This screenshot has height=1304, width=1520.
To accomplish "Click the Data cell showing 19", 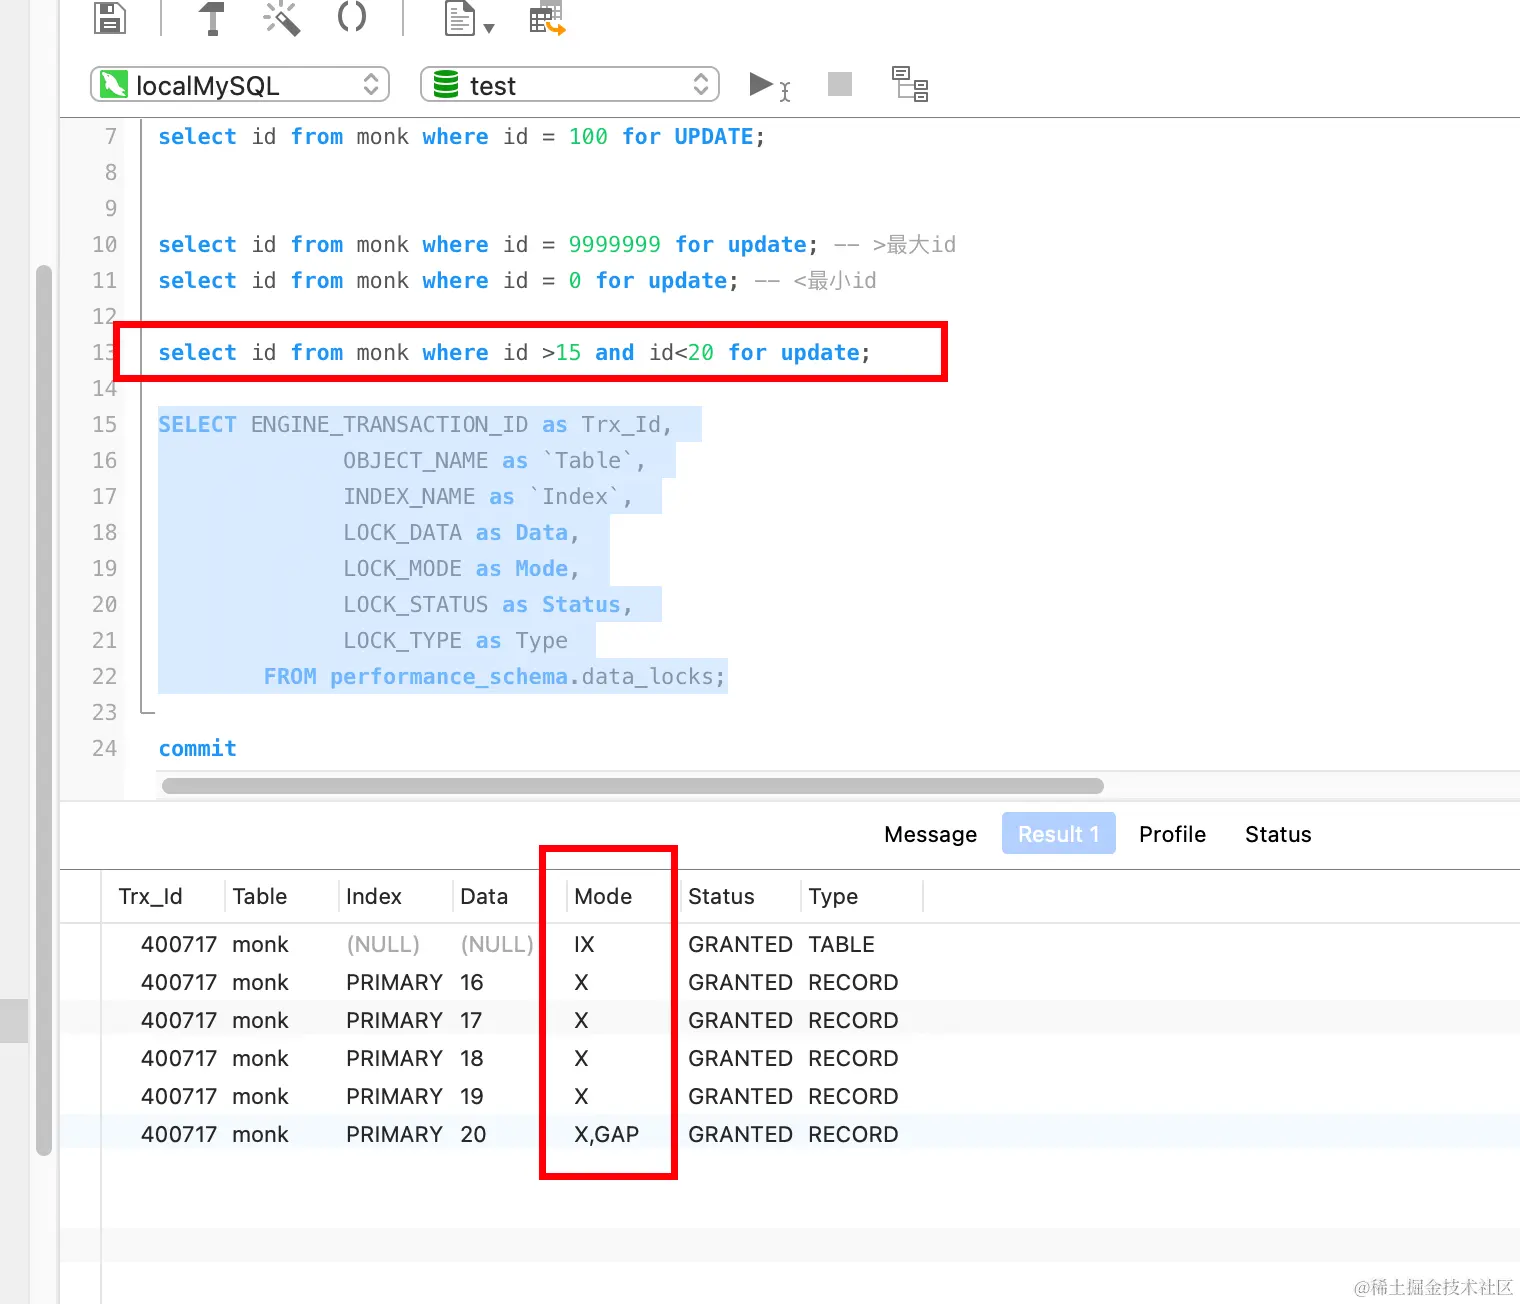I will pos(472,1096).
